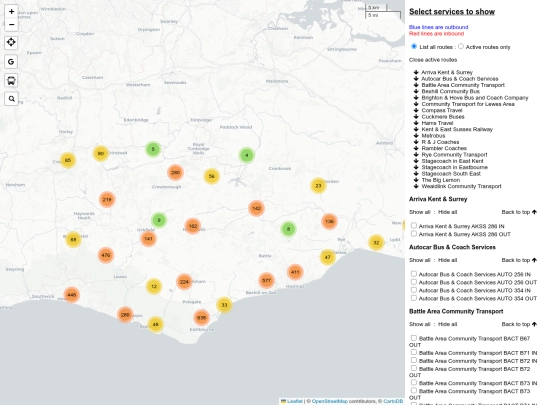Jump to The Big Lemon section

(440, 180)
